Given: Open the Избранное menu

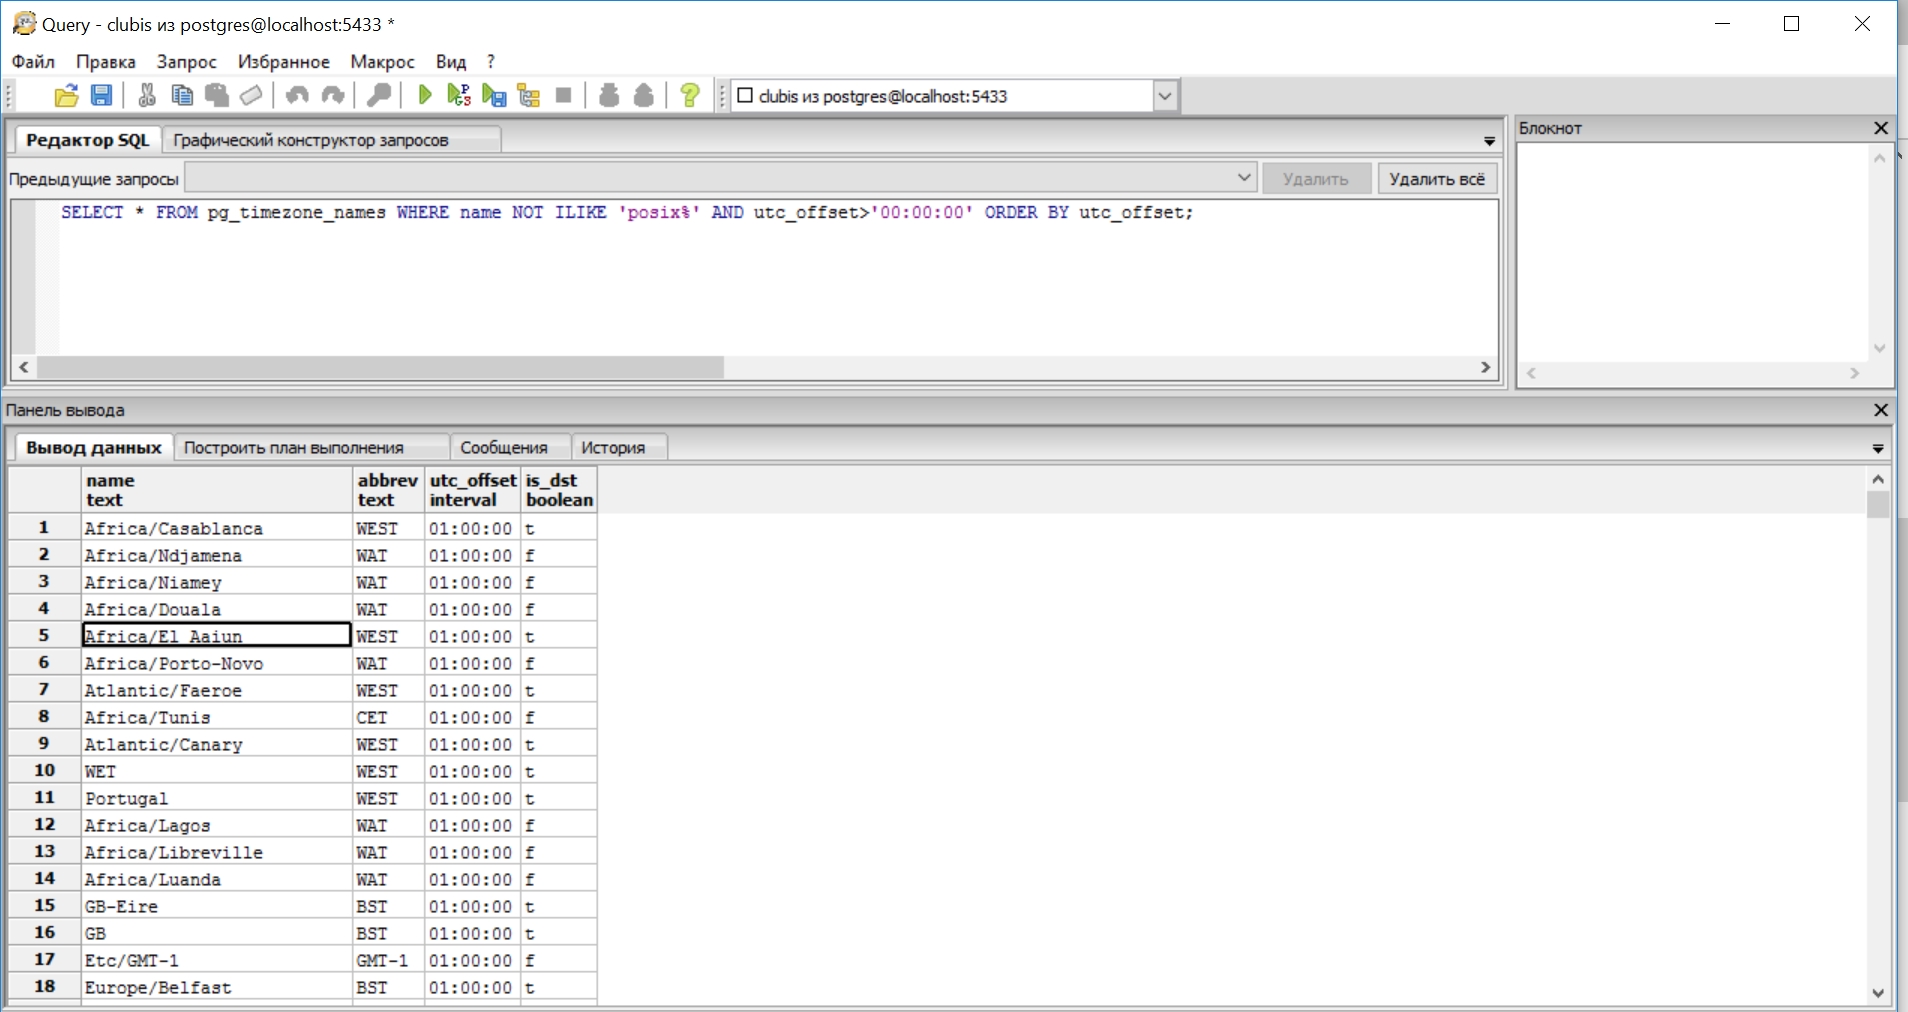Looking at the screenshot, I should pyautogui.click(x=284, y=61).
